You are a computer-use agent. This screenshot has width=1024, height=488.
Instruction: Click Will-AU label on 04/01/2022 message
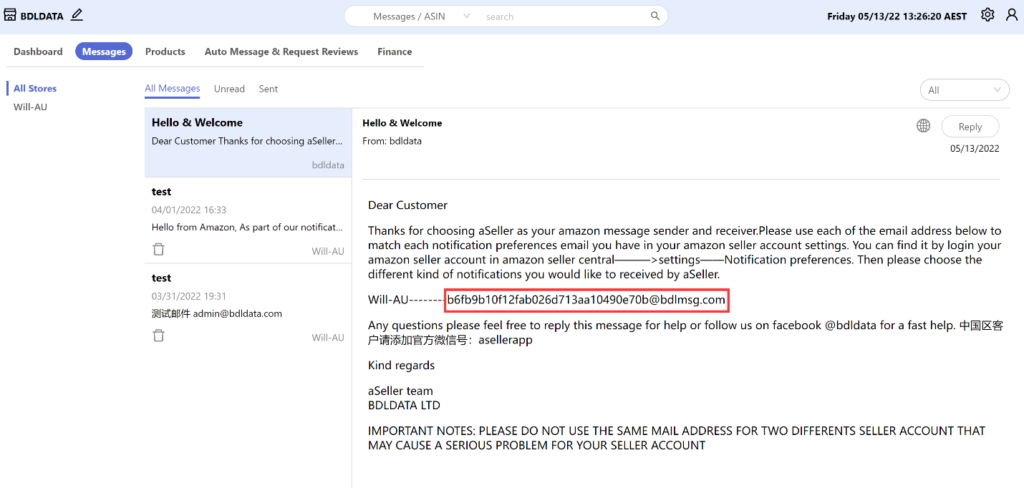pyautogui.click(x=328, y=252)
